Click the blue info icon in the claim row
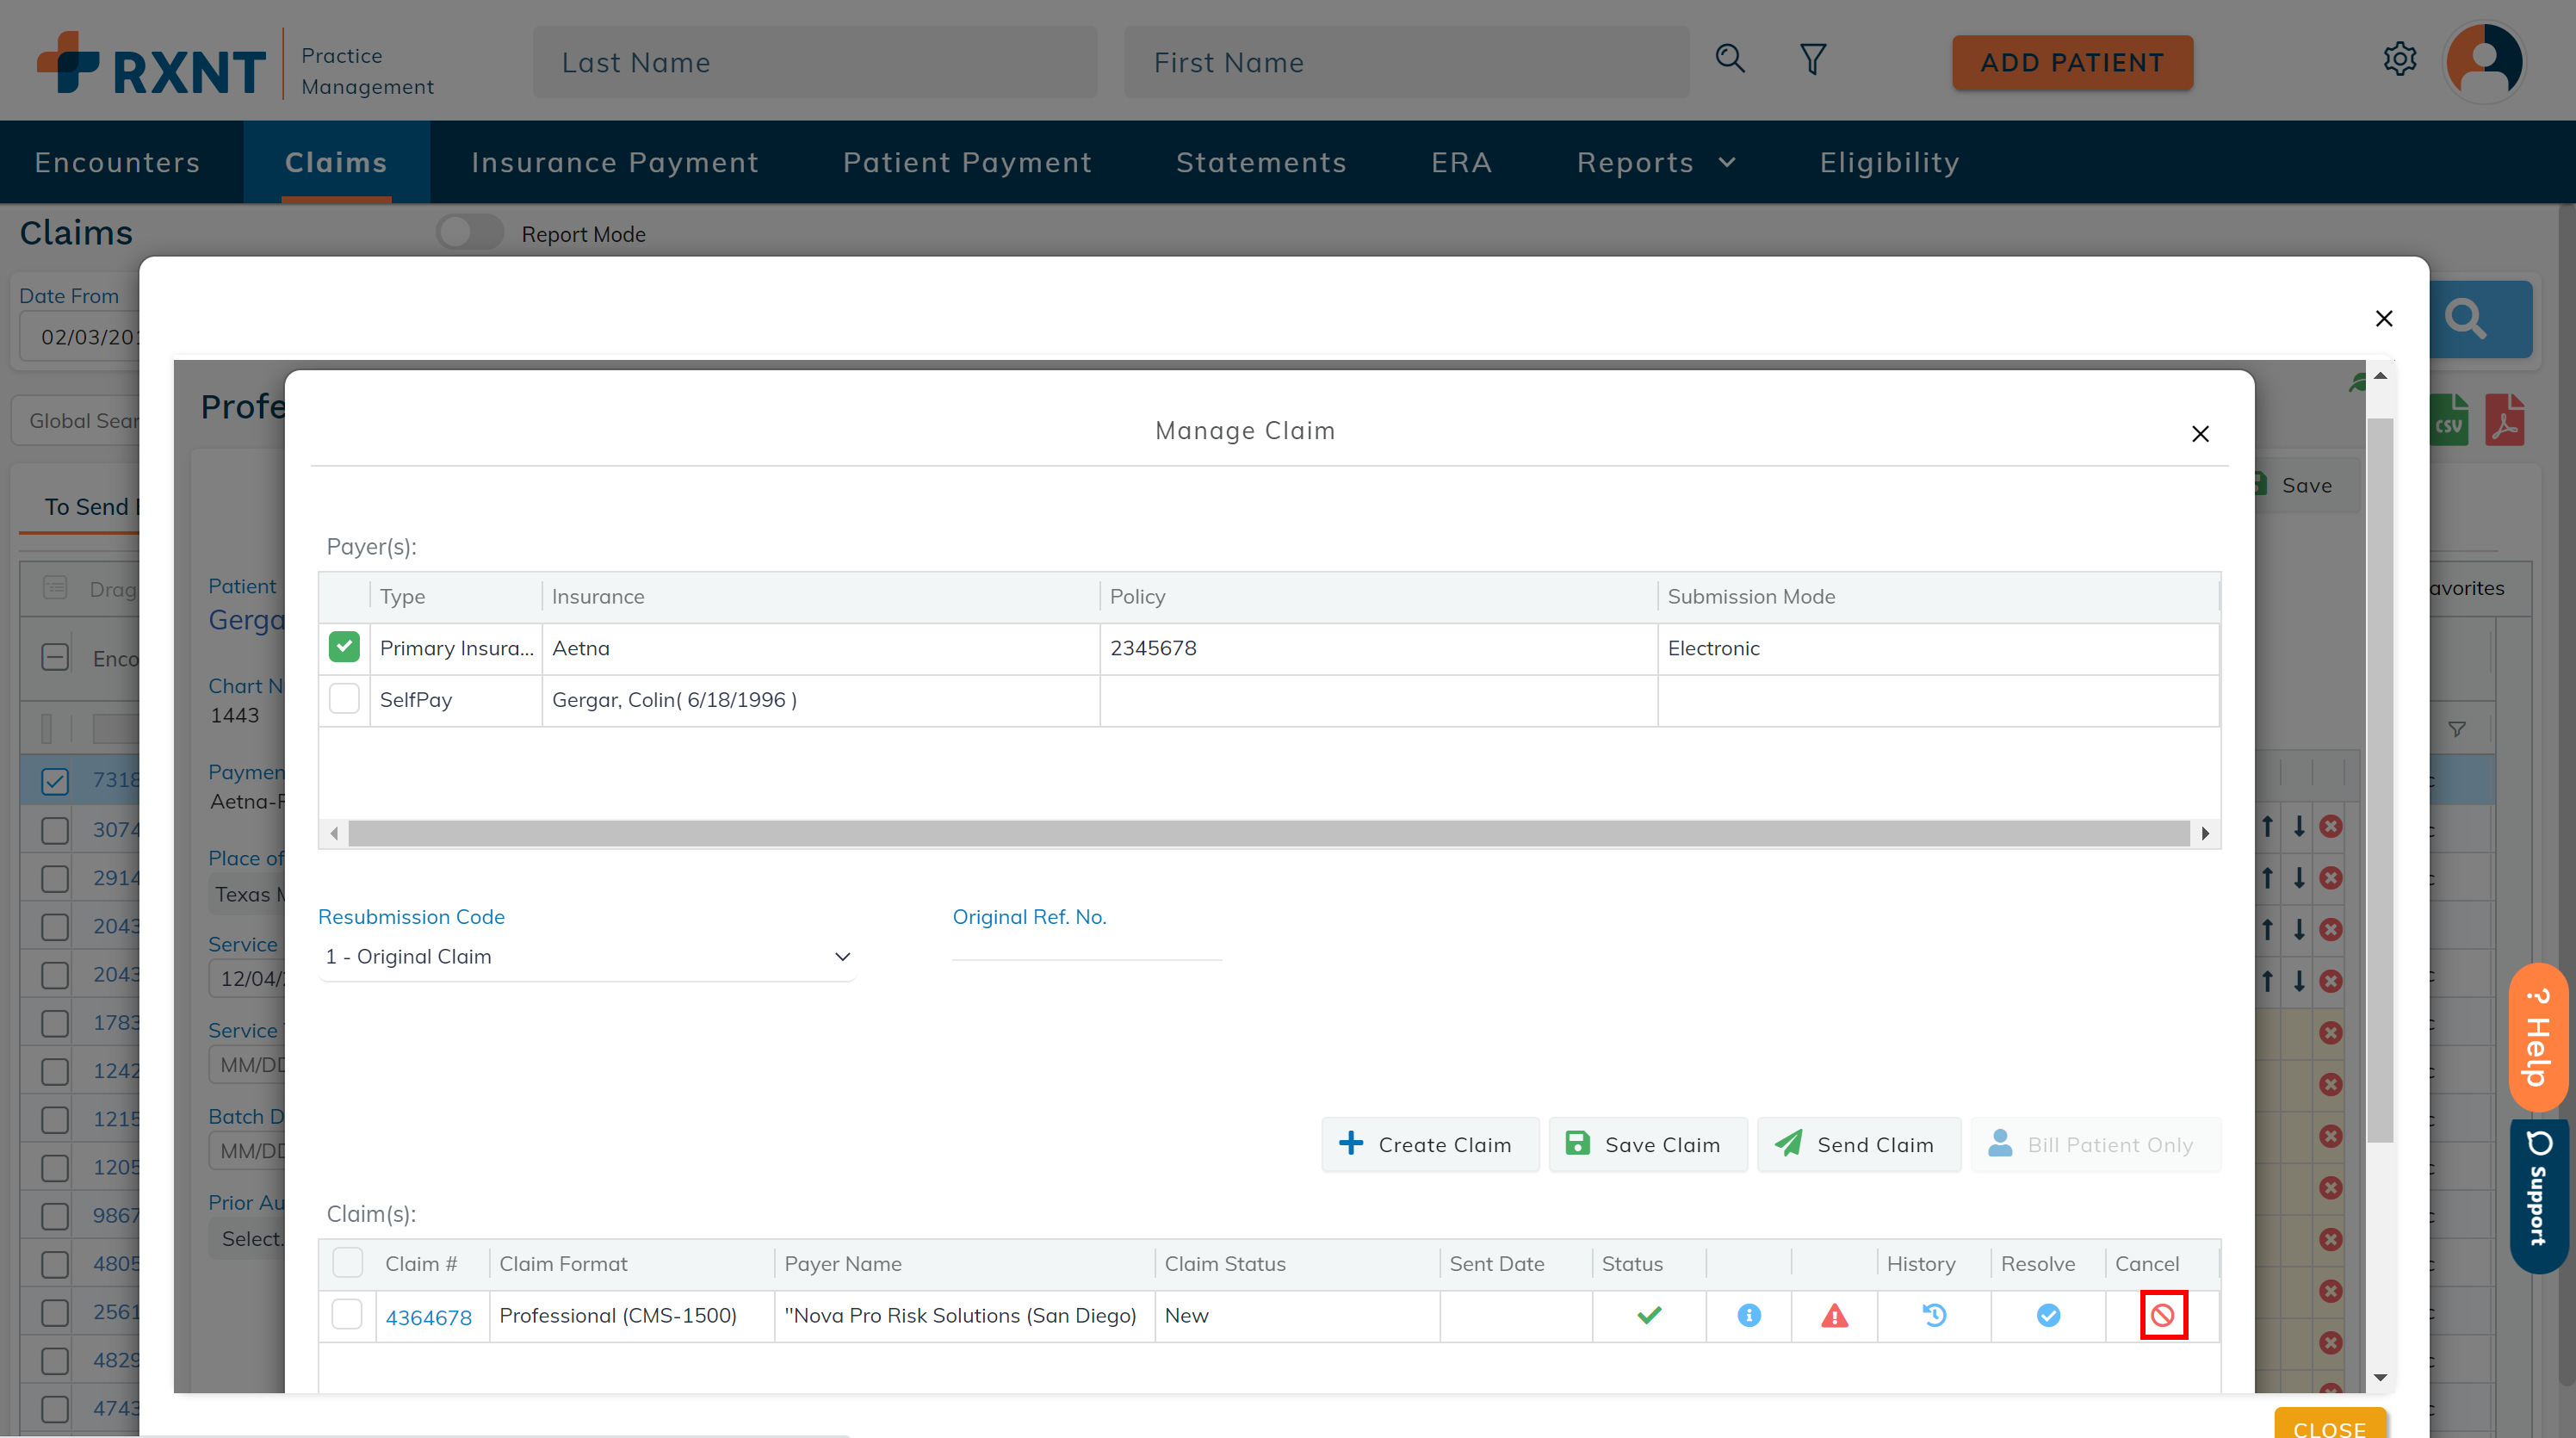This screenshot has width=2576, height=1438. click(1748, 1315)
